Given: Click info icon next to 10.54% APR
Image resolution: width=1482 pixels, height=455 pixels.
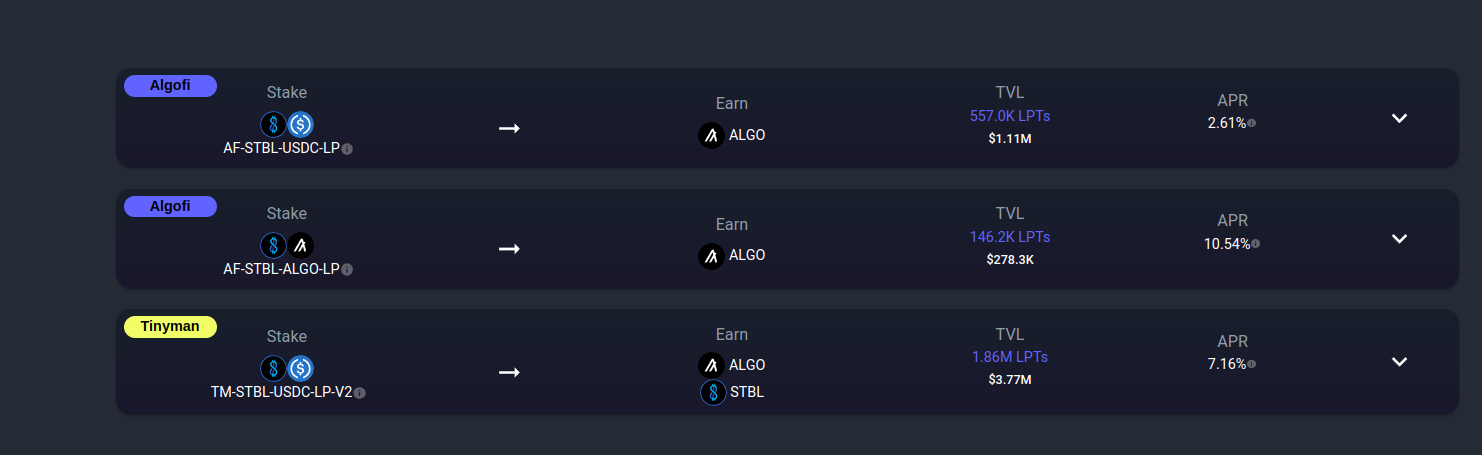Looking at the screenshot, I should pos(1256,244).
